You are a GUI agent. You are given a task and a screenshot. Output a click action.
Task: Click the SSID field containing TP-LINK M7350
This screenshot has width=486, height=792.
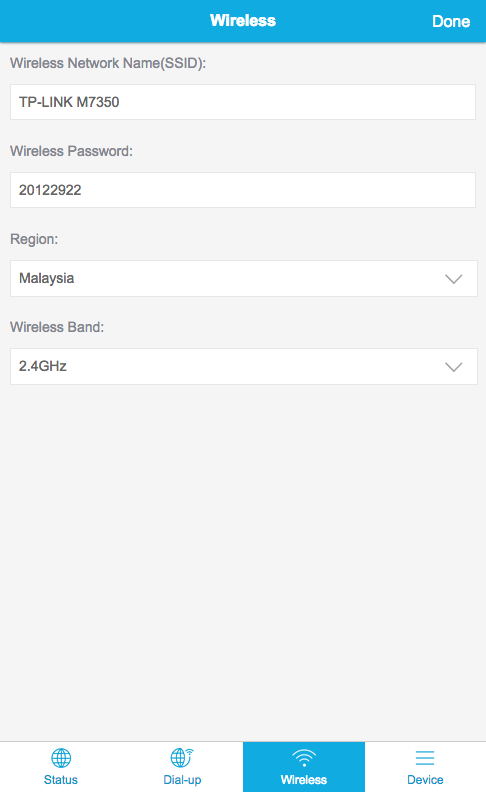pyautogui.click(x=242, y=102)
